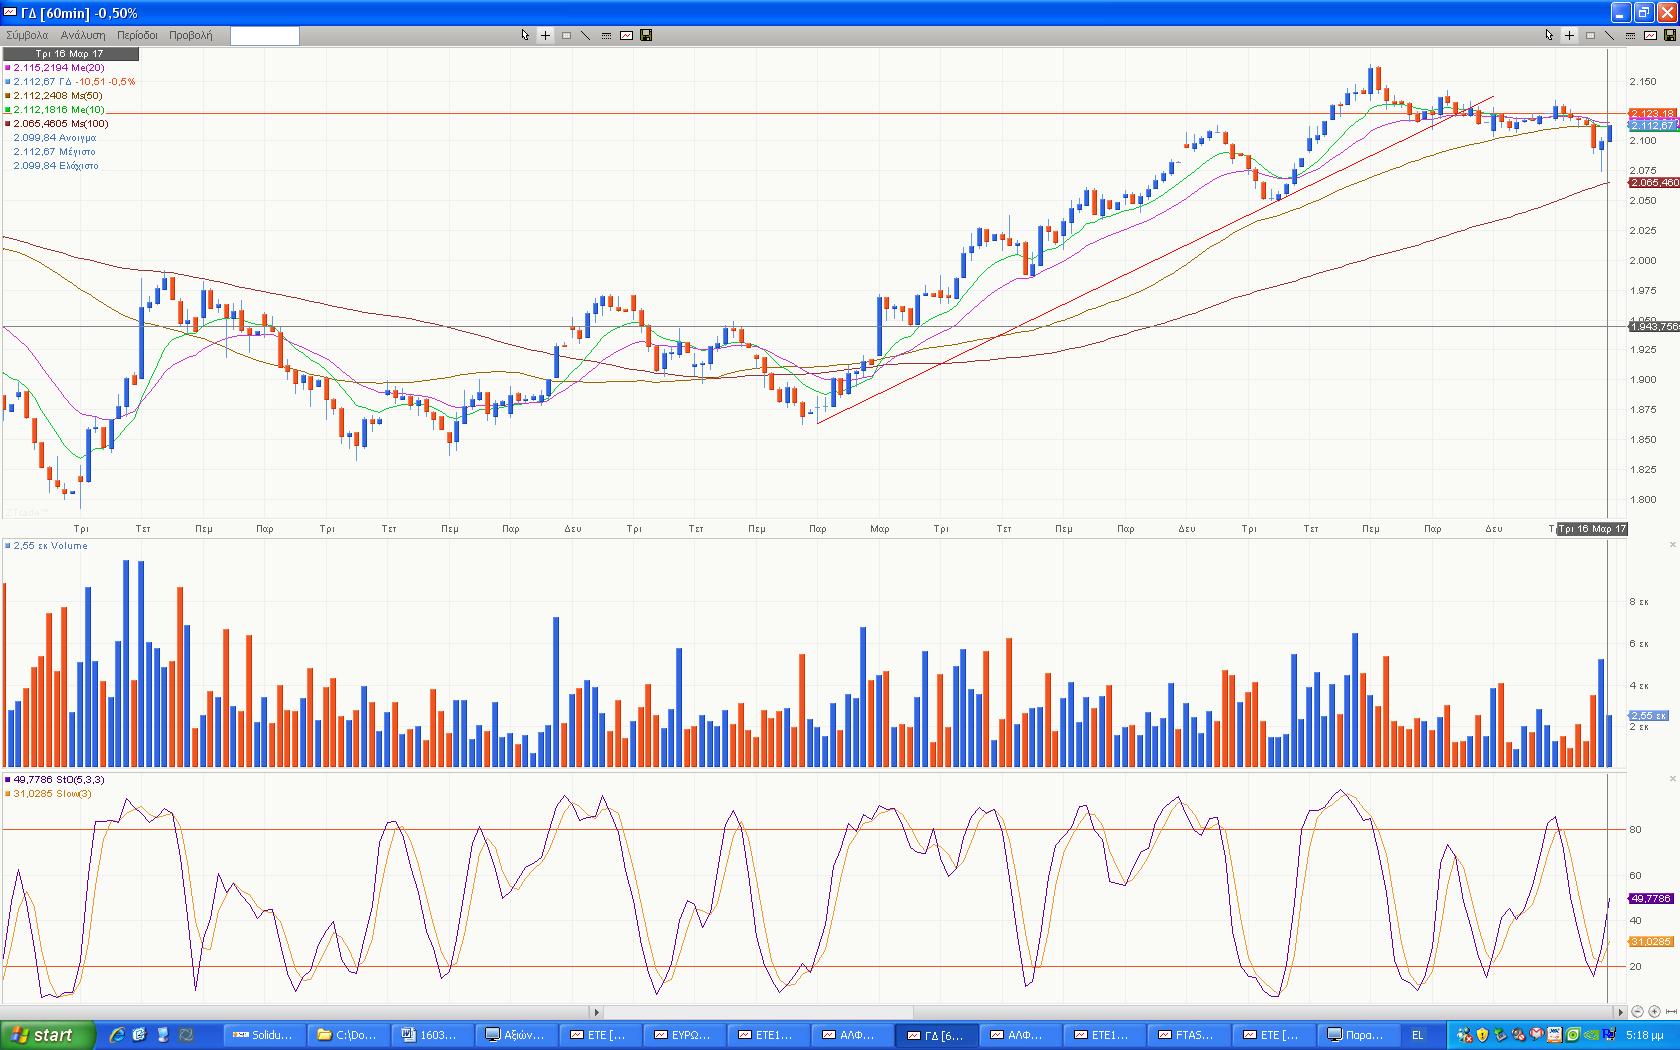The image size is (1680, 1050).
Task: Close the Stochastic StO panel with its x
Action: [1673, 779]
